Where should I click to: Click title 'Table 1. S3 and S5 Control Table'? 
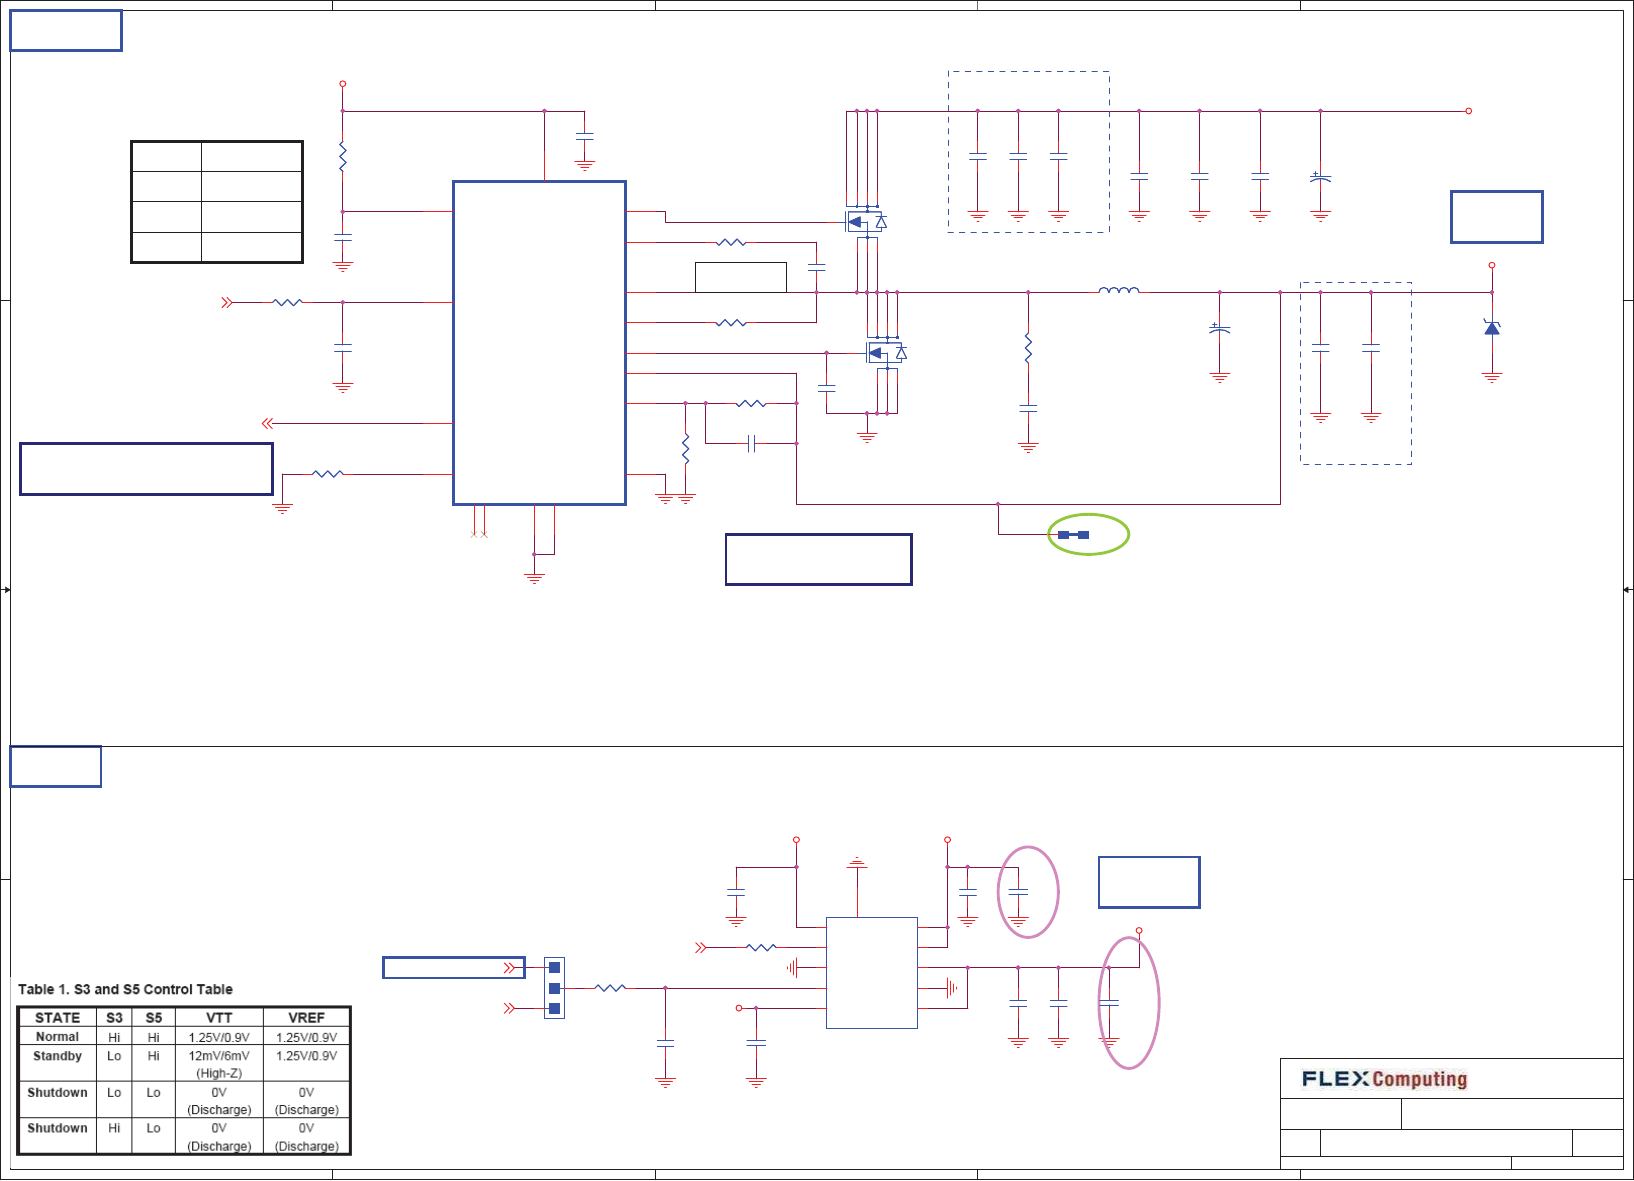point(125,989)
